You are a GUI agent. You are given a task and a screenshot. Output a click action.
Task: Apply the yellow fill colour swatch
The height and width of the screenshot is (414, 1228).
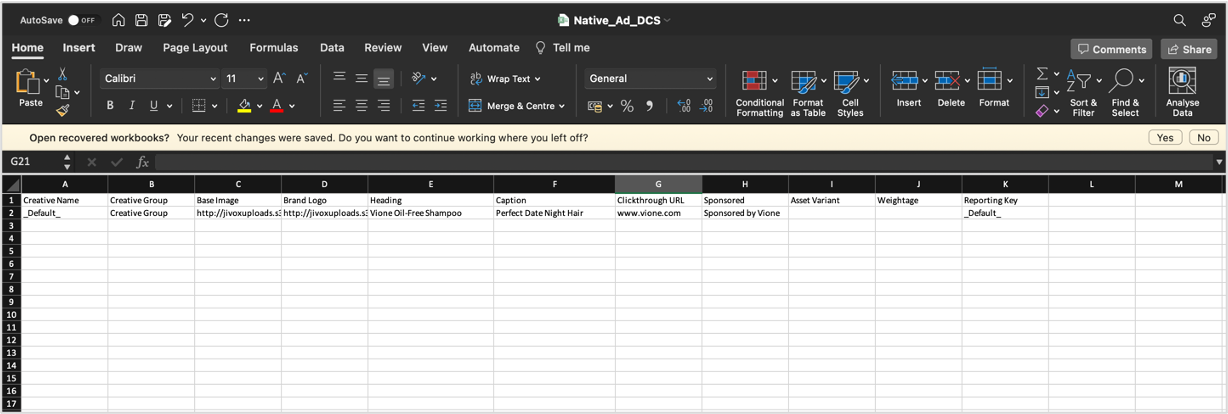pos(244,106)
